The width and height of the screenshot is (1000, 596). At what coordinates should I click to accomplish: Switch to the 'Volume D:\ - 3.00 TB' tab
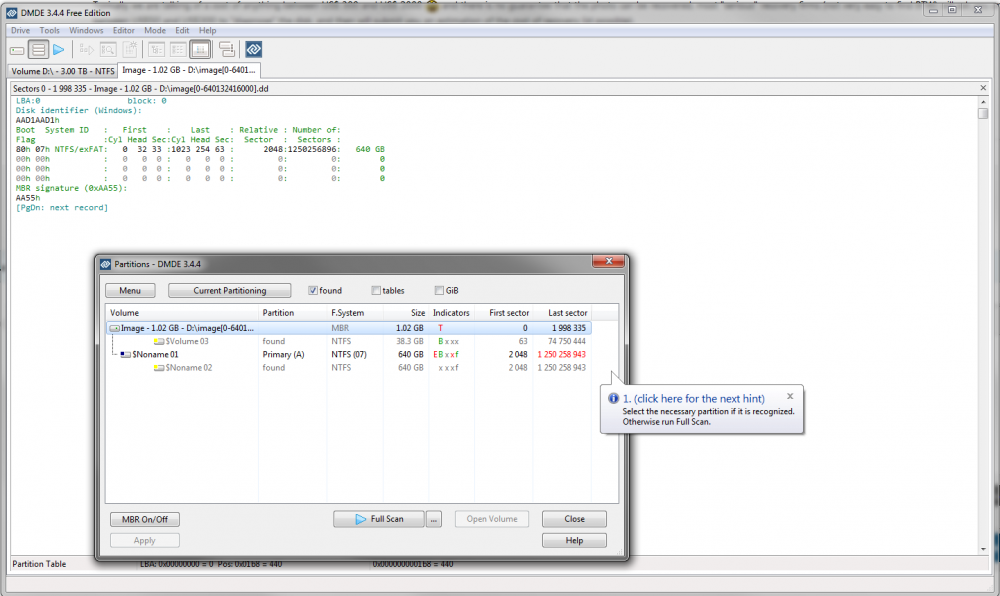[60, 71]
